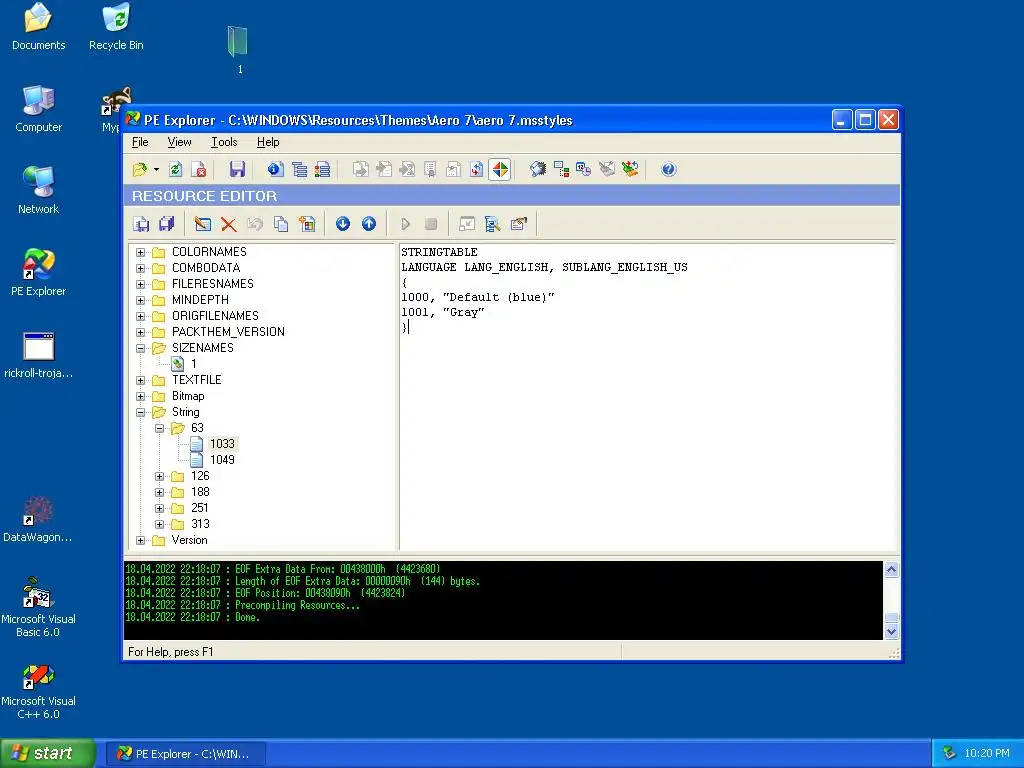The width and height of the screenshot is (1024, 768).
Task: Open the recent files dropdown arrow
Action: [x=156, y=170]
